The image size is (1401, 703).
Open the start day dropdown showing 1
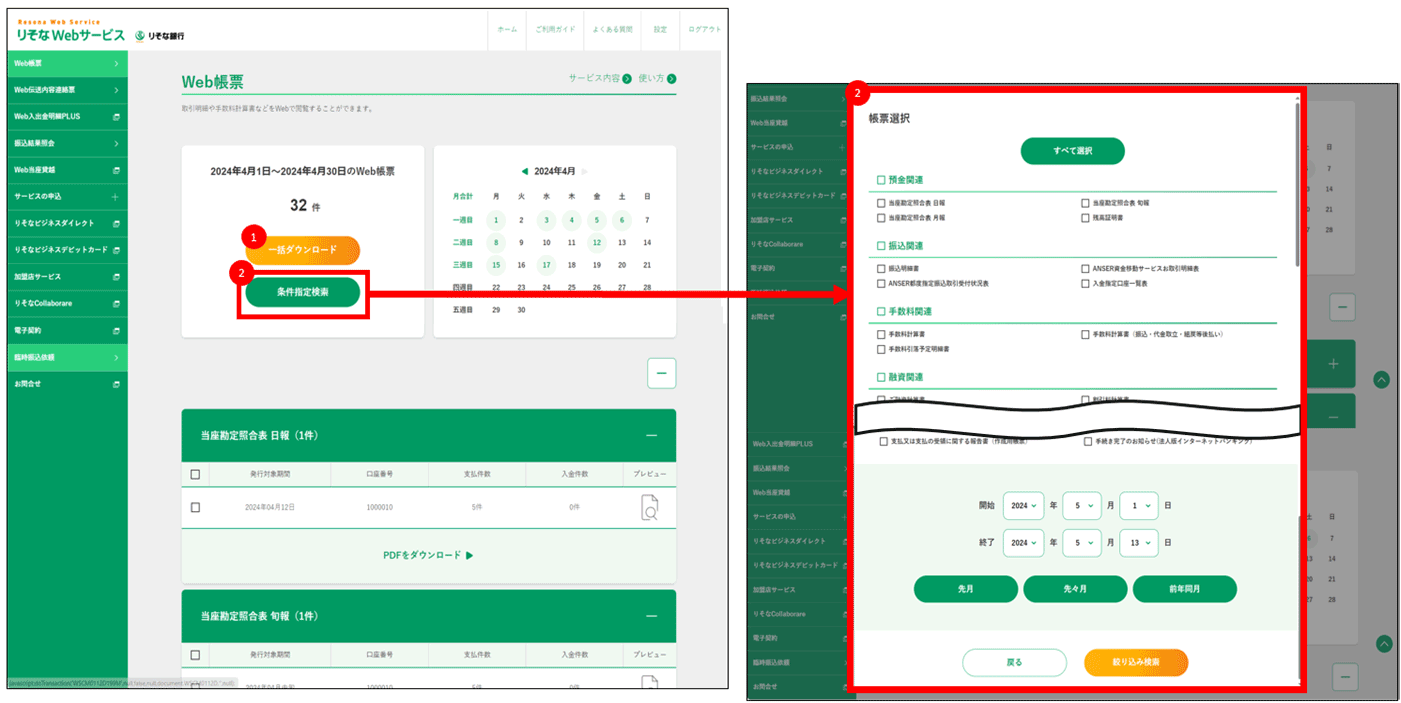click(x=1139, y=507)
